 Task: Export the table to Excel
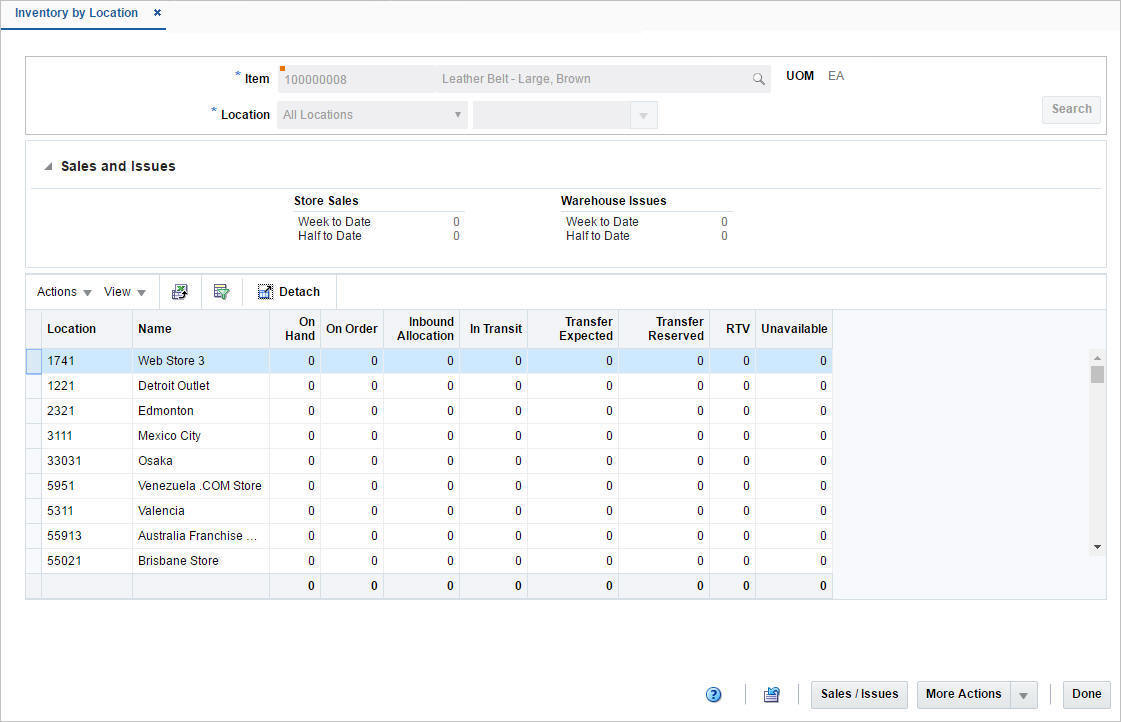pos(180,291)
